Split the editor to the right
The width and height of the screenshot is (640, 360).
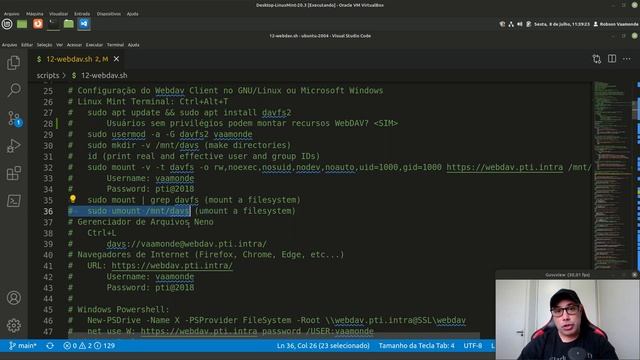point(612,59)
